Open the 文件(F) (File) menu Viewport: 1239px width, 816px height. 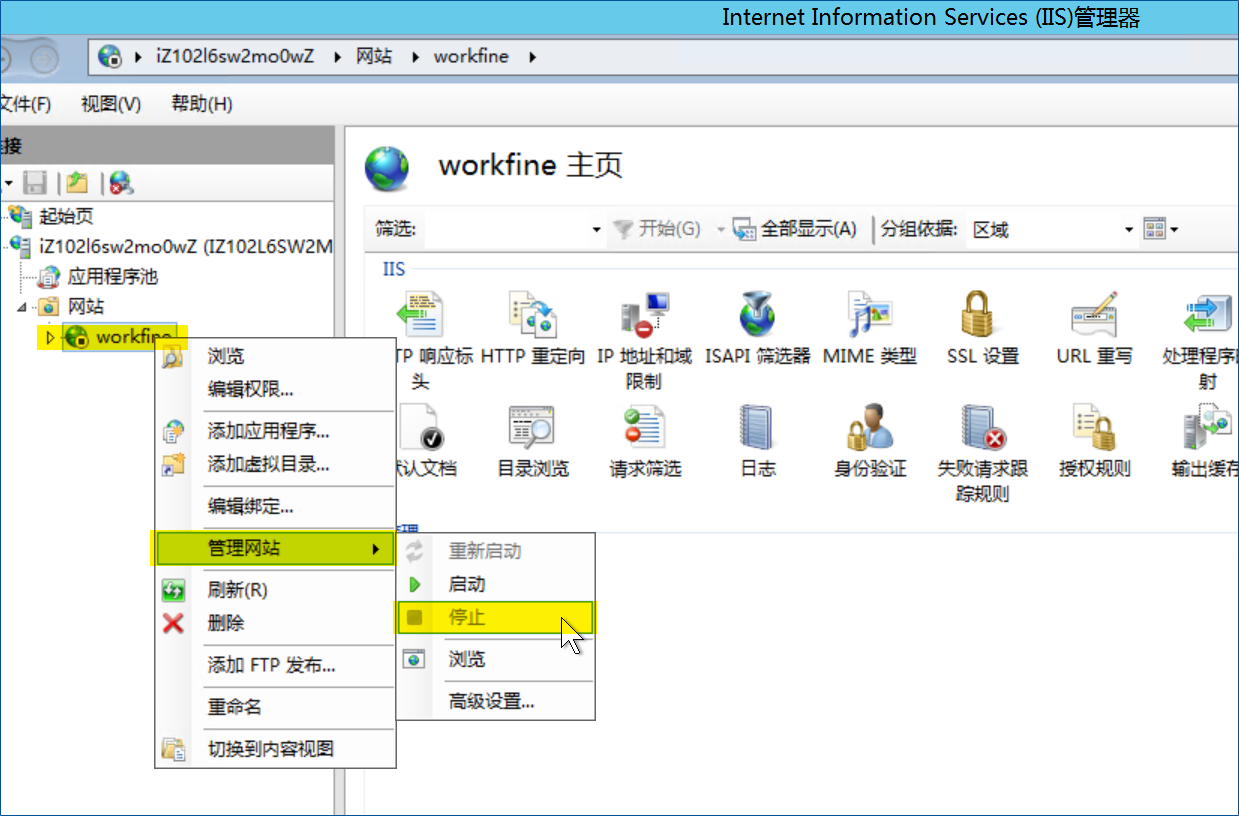(26, 104)
